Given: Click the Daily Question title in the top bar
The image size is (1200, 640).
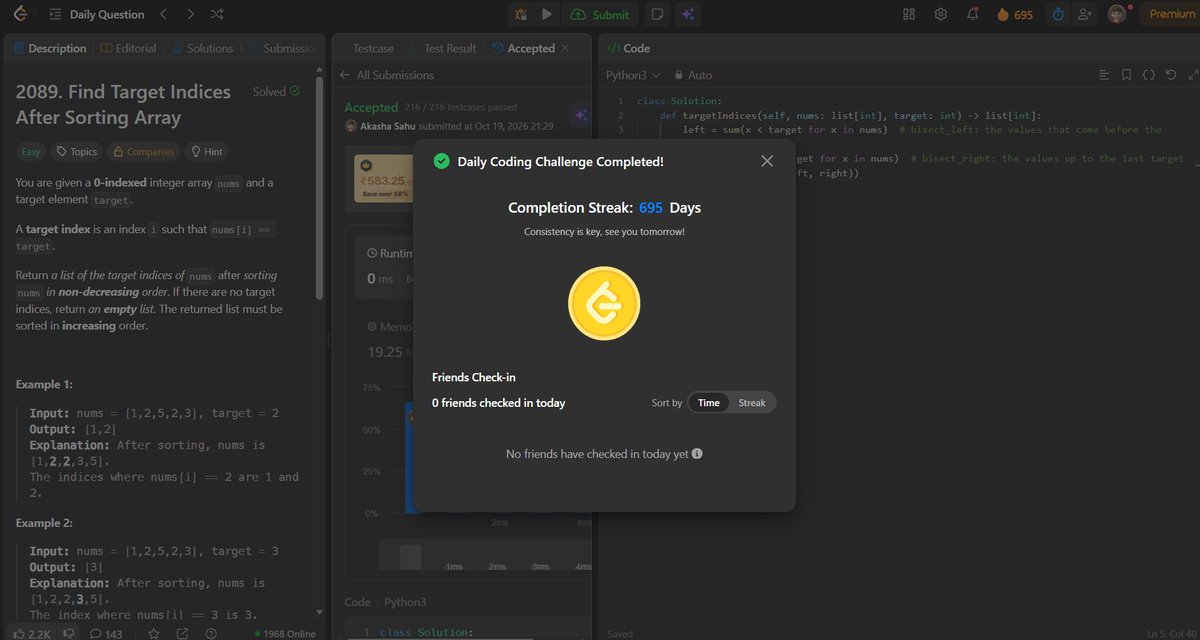Looking at the screenshot, I should (x=107, y=14).
